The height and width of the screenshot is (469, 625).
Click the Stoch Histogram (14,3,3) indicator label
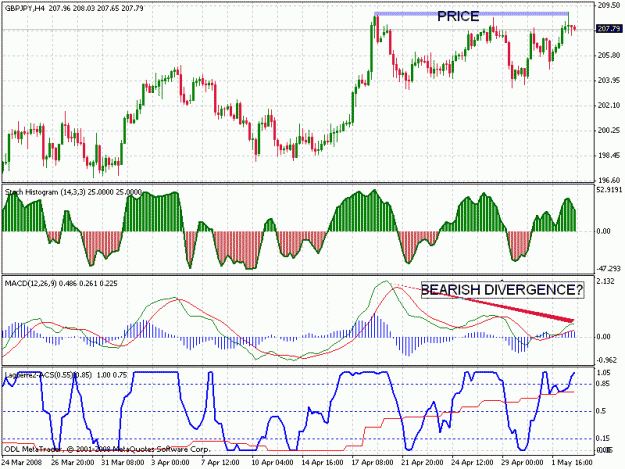coord(73,192)
